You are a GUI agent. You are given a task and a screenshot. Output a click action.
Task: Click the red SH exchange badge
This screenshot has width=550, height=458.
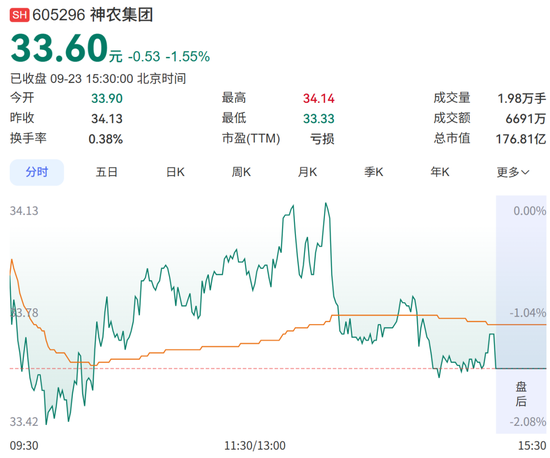tap(19, 15)
